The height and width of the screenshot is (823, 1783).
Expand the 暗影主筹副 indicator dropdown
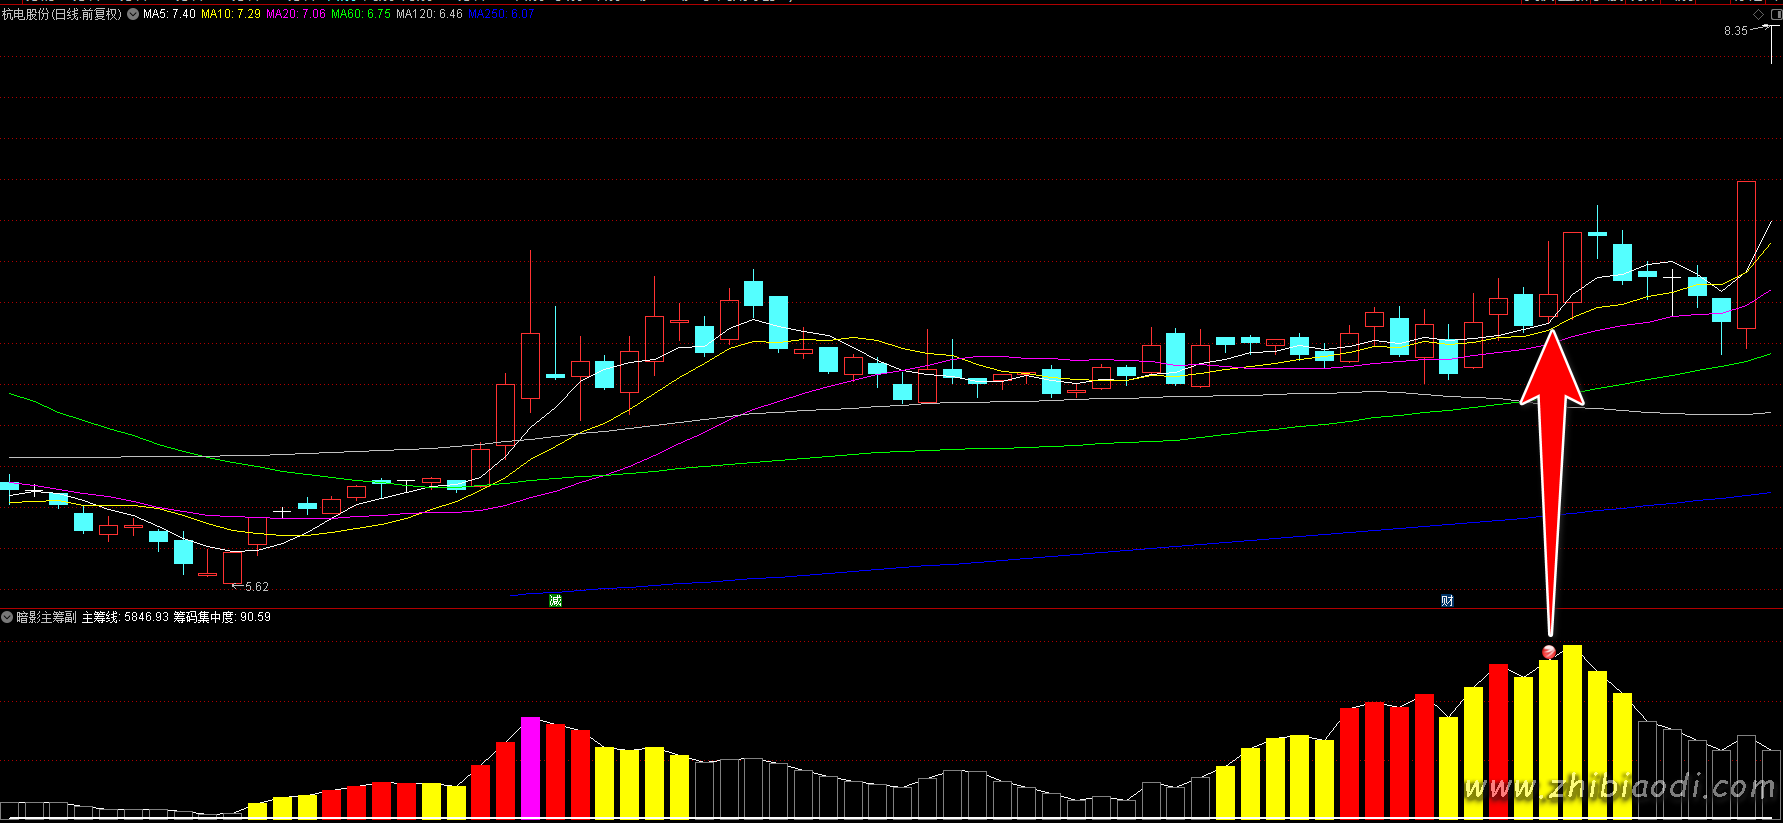point(7,617)
